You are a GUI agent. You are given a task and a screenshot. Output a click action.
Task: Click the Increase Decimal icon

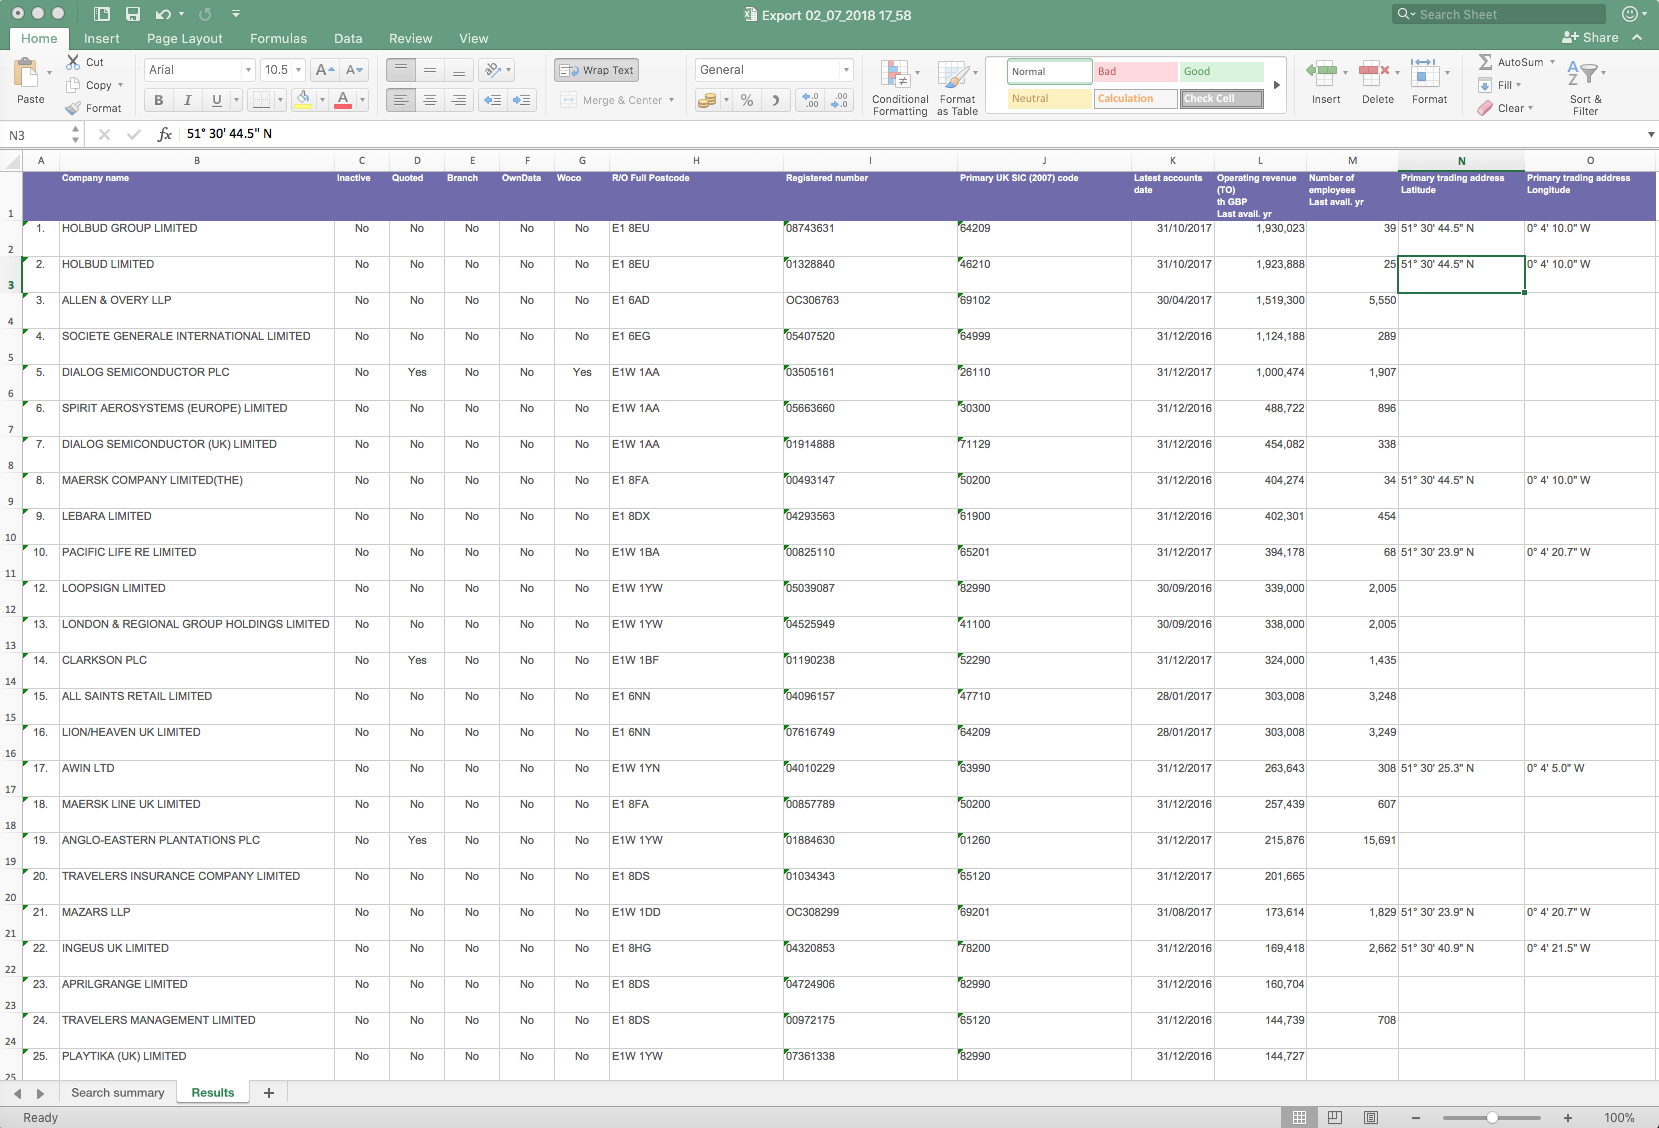810,100
